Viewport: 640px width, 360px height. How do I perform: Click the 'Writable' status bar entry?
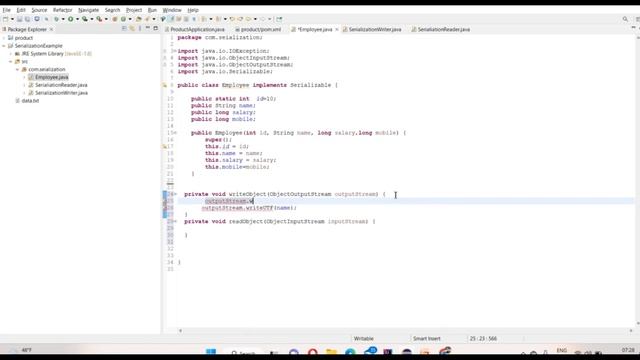(x=364, y=338)
